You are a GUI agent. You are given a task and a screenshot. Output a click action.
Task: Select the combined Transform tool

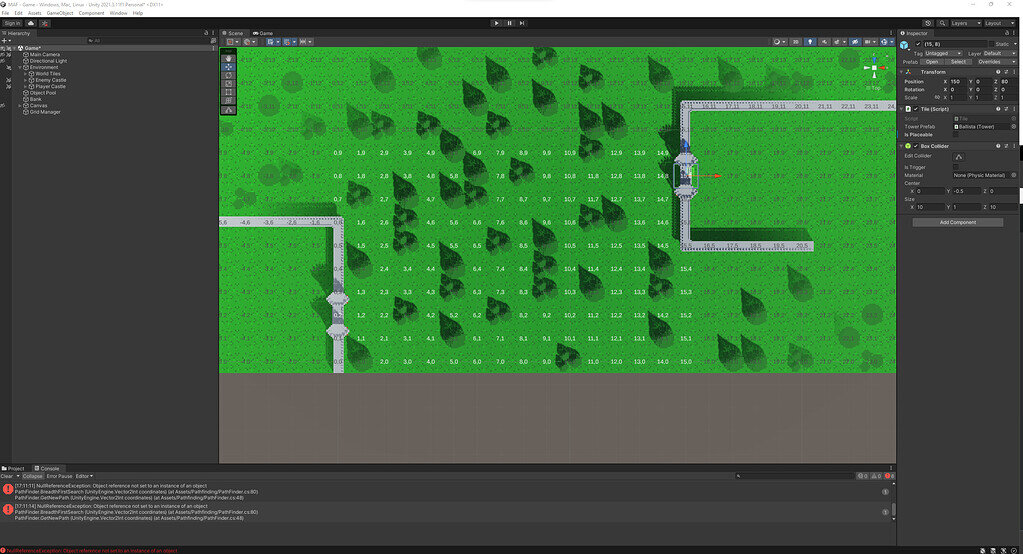pyautogui.click(x=228, y=100)
